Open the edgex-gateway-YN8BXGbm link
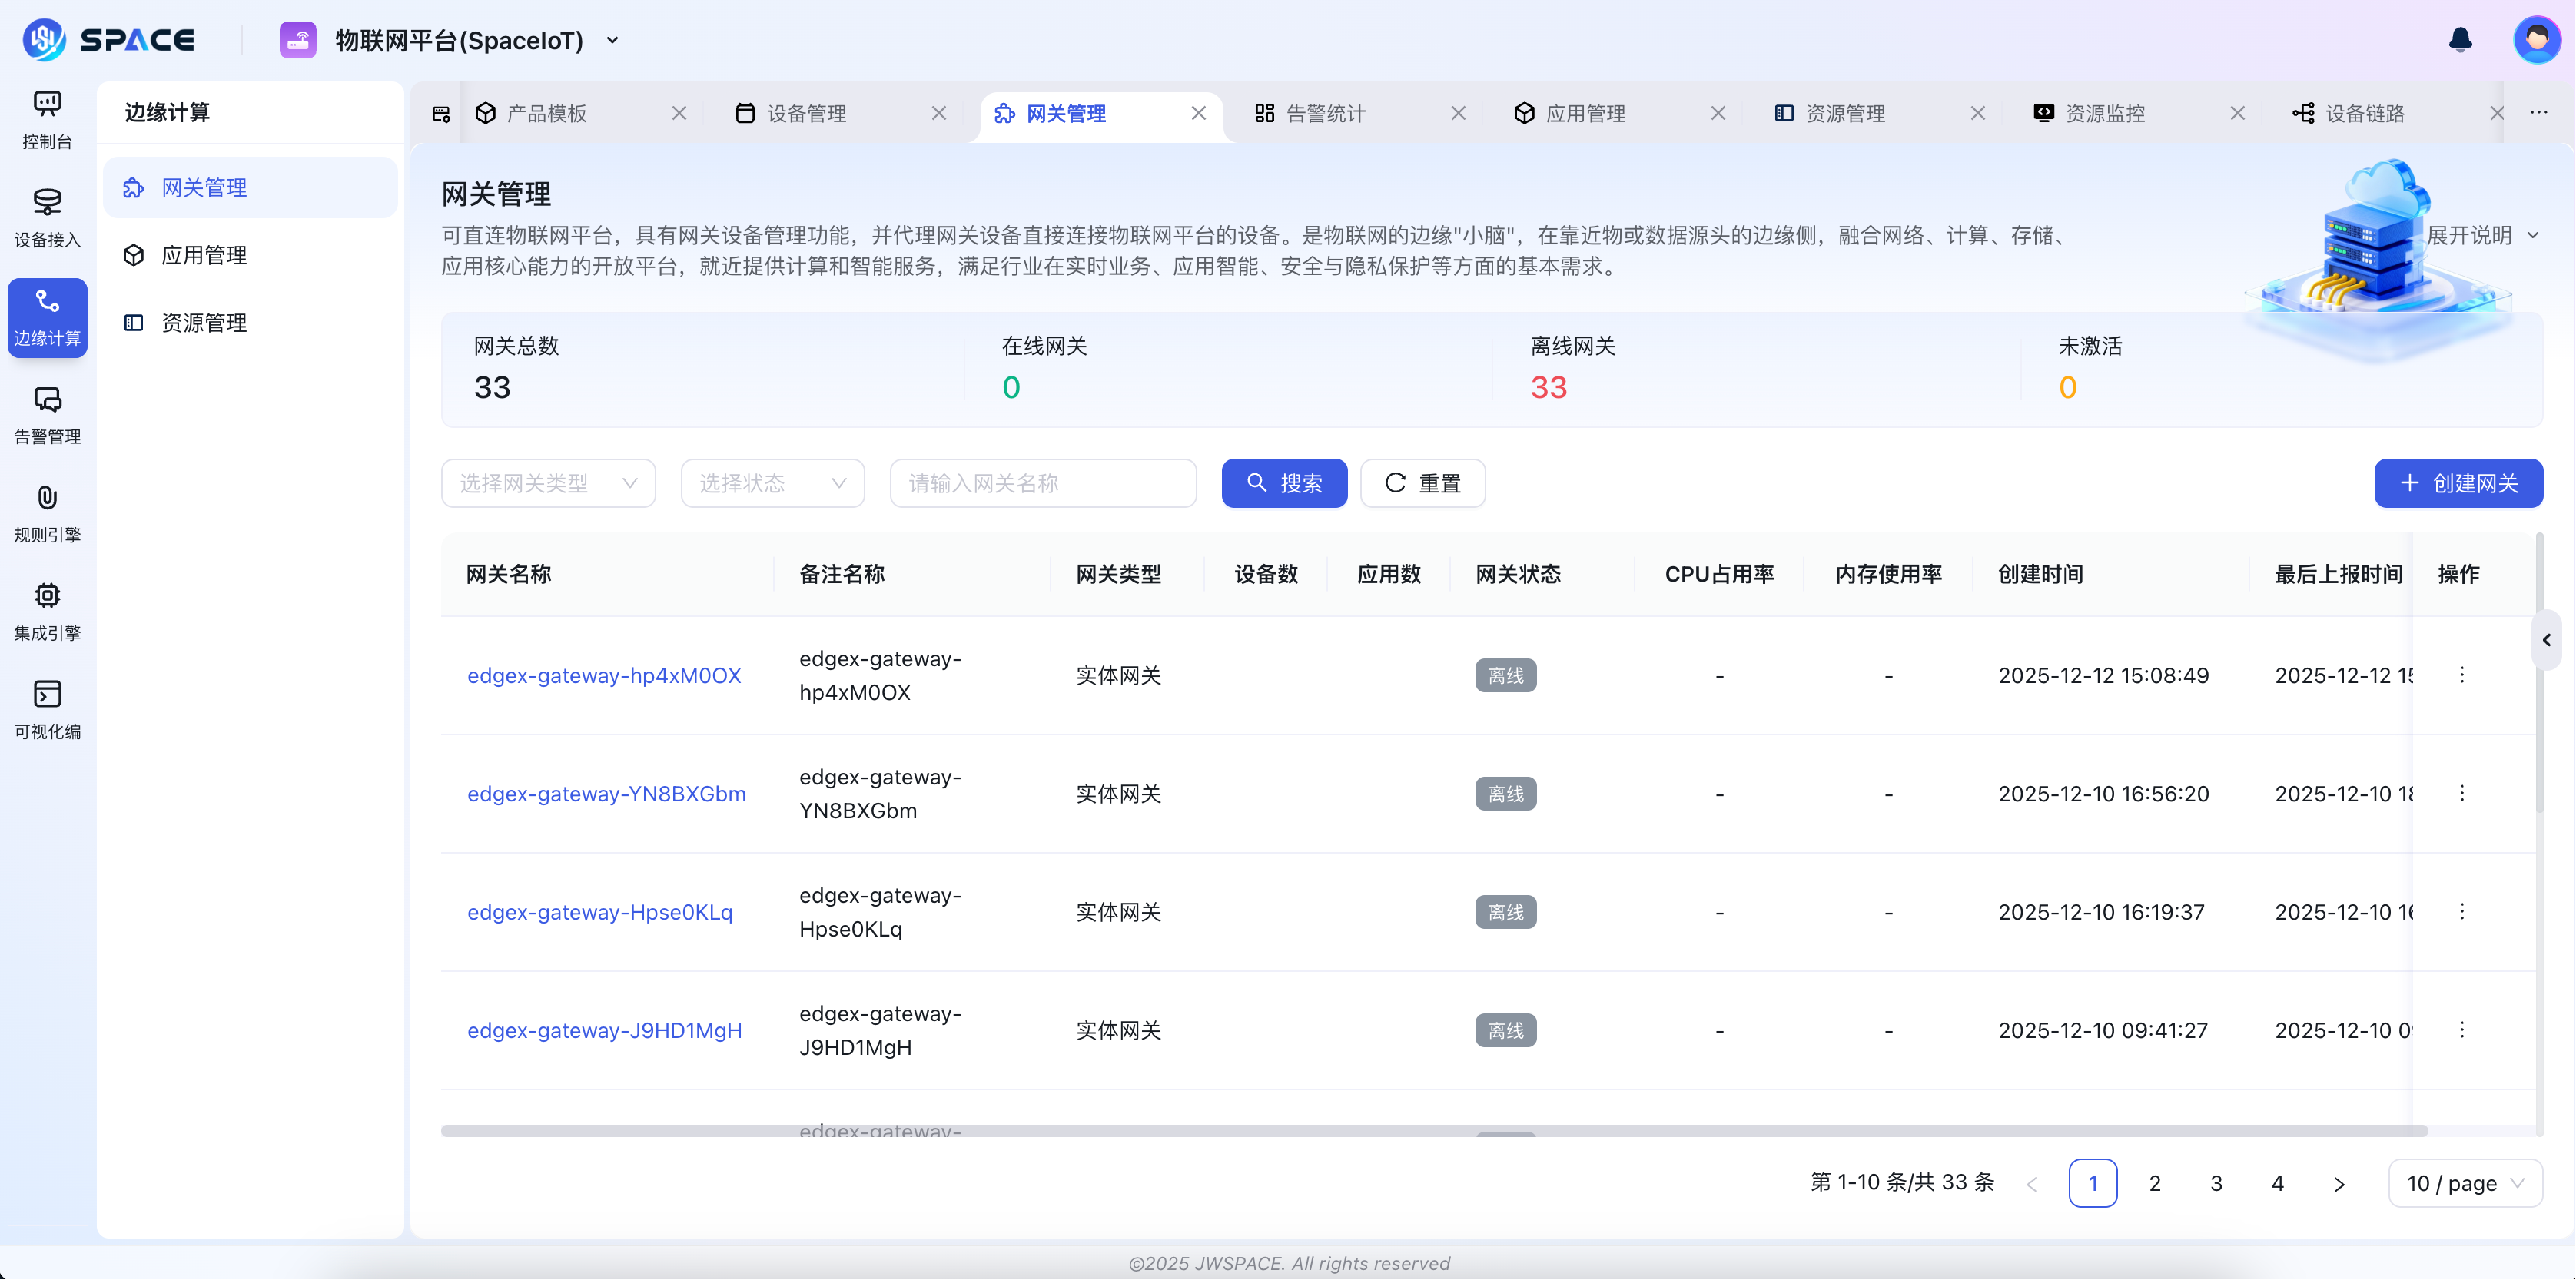This screenshot has height=1280, width=2576. pos(607,793)
